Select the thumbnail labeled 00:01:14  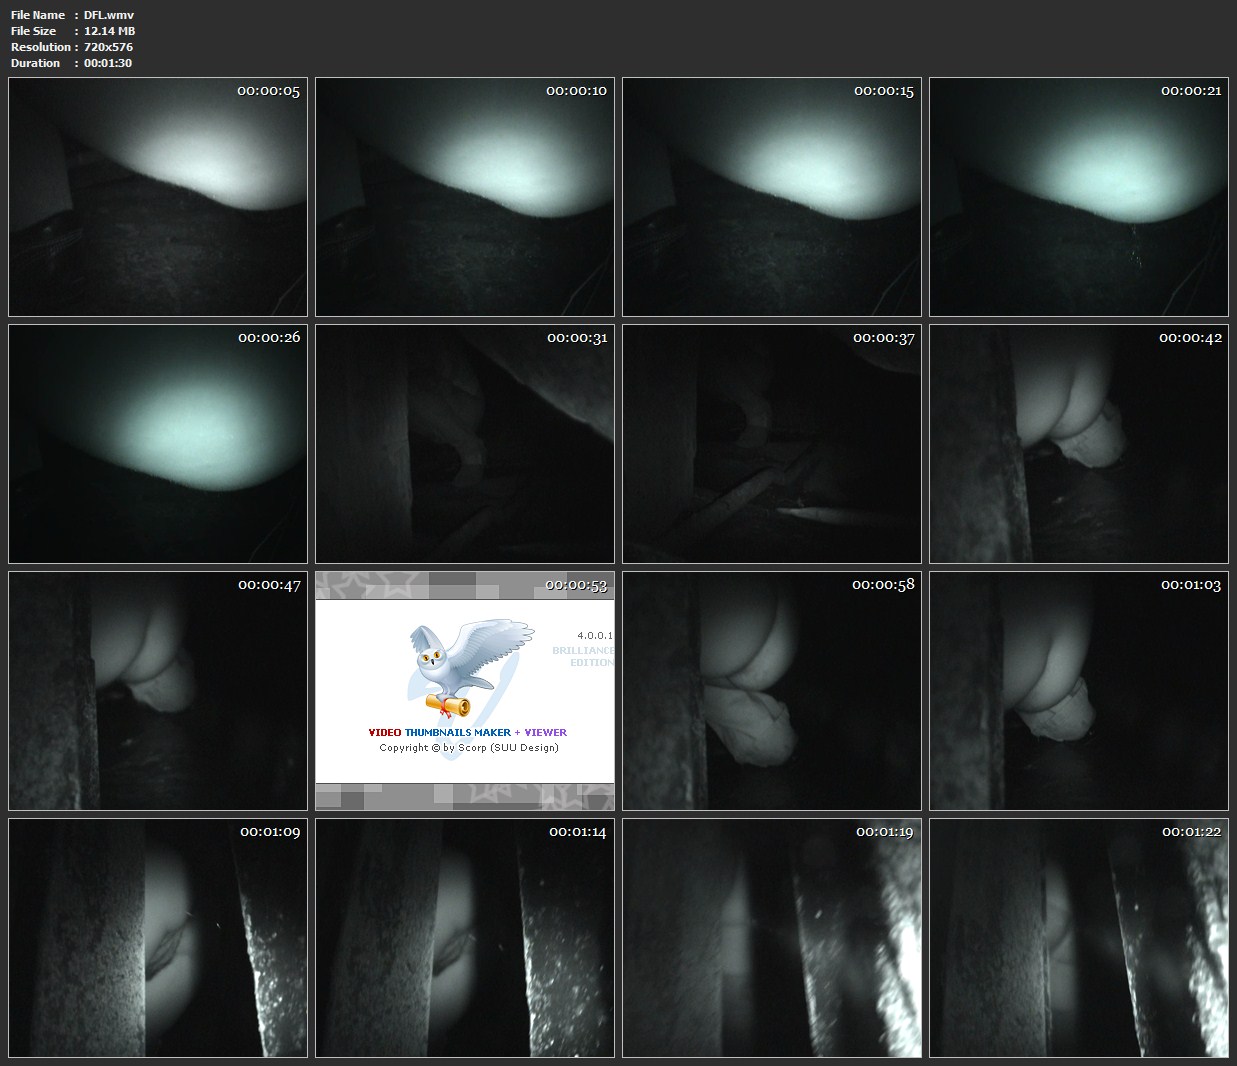pyautogui.click(x=465, y=938)
